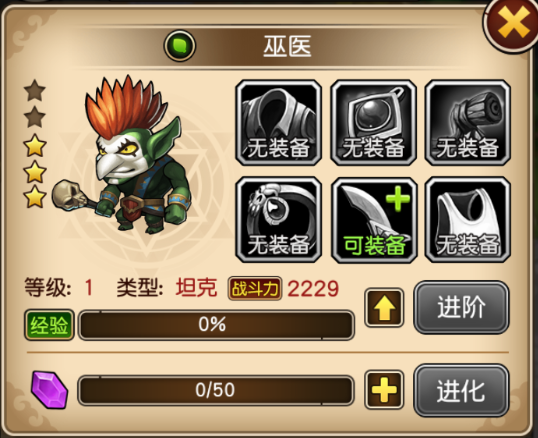Image resolution: width=538 pixels, height=438 pixels.
Task: Click the topmost empty gray star
Action: (35, 90)
